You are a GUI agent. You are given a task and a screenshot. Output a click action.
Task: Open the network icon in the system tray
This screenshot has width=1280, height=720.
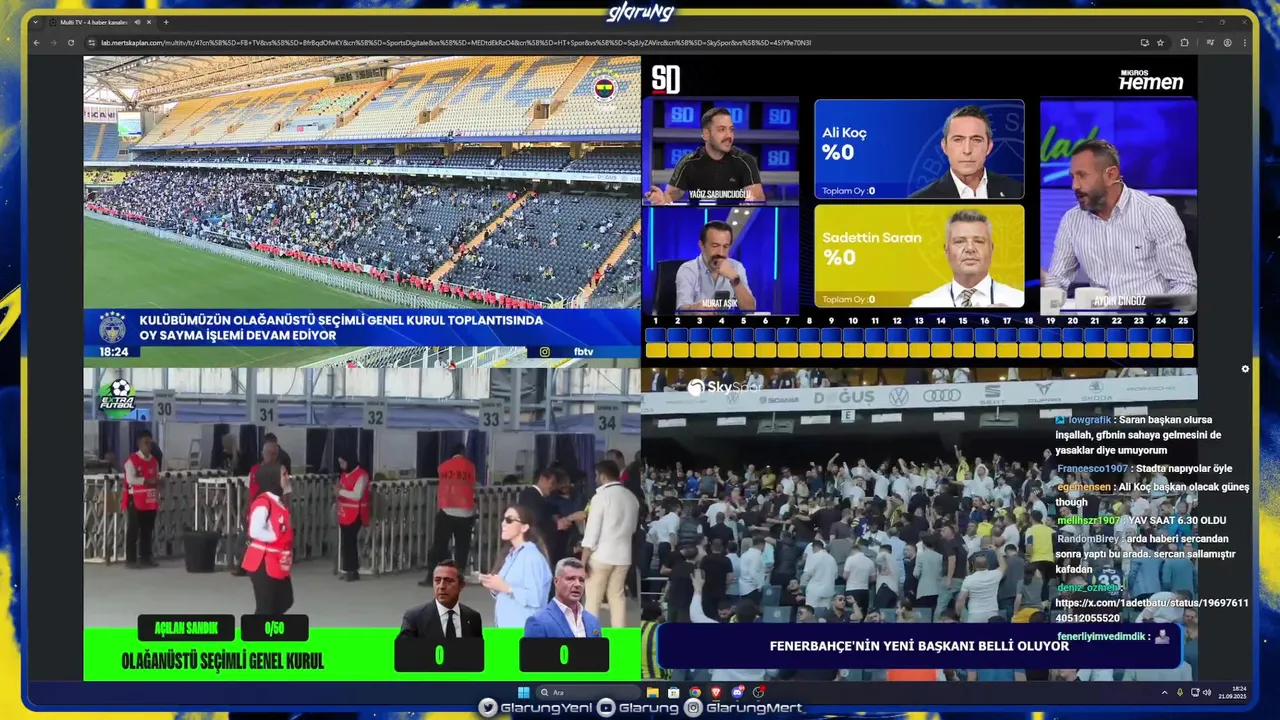pos(1194,692)
